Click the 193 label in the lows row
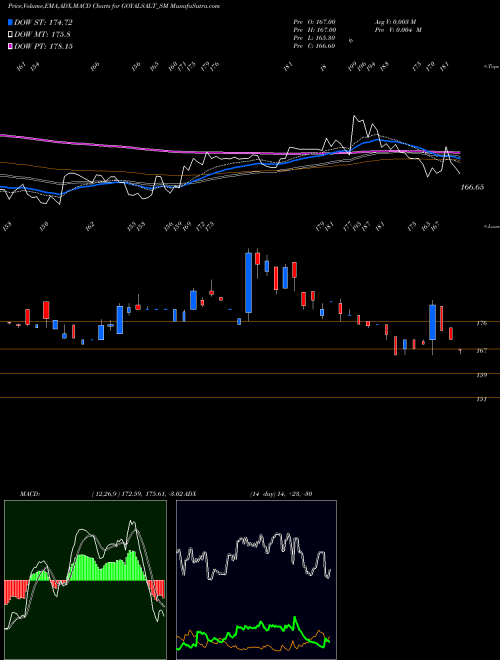The height and width of the screenshot is (660, 500). 356,226
